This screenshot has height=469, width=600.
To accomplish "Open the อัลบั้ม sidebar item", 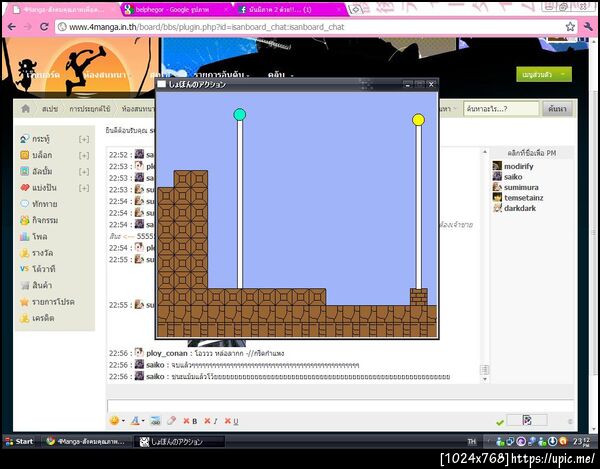I will pos(42,171).
